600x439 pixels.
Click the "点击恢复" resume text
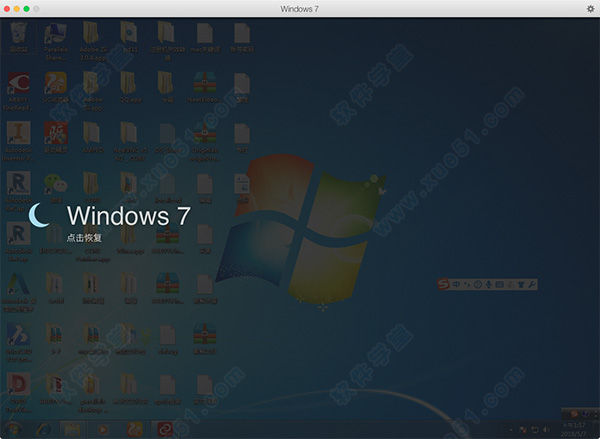[x=84, y=238]
